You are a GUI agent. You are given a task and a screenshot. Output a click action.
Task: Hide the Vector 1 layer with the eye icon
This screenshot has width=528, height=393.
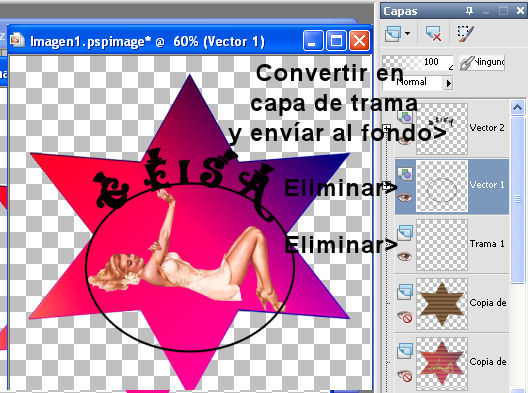(x=404, y=197)
